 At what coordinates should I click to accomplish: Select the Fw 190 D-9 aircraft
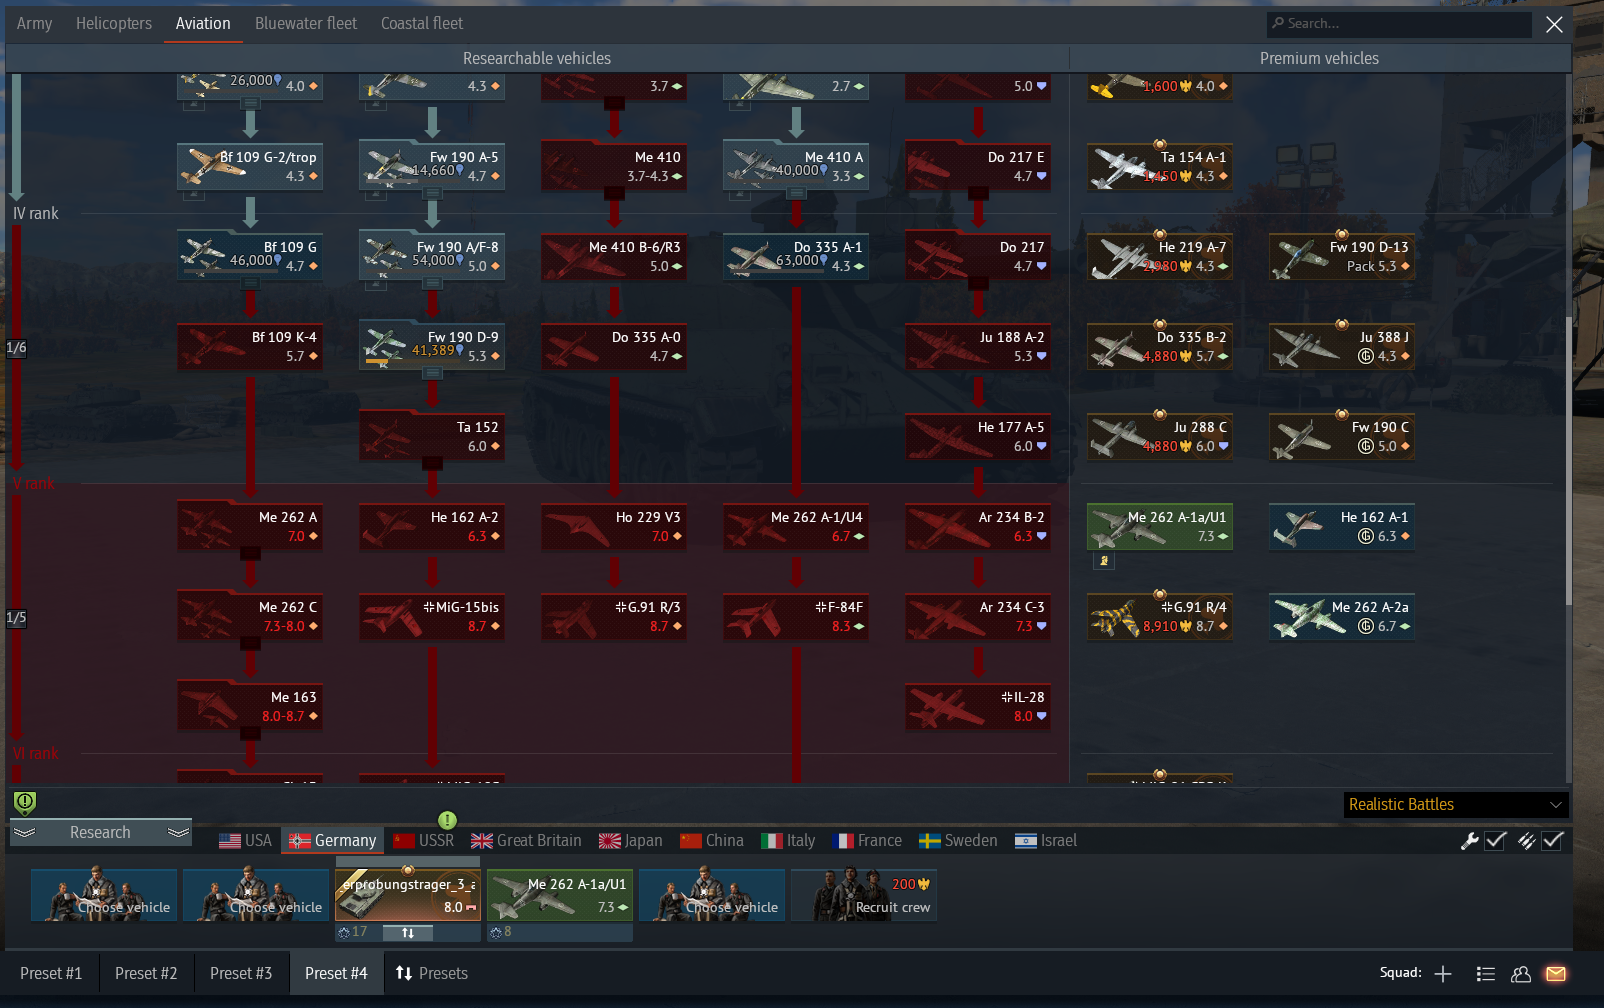[x=432, y=346]
